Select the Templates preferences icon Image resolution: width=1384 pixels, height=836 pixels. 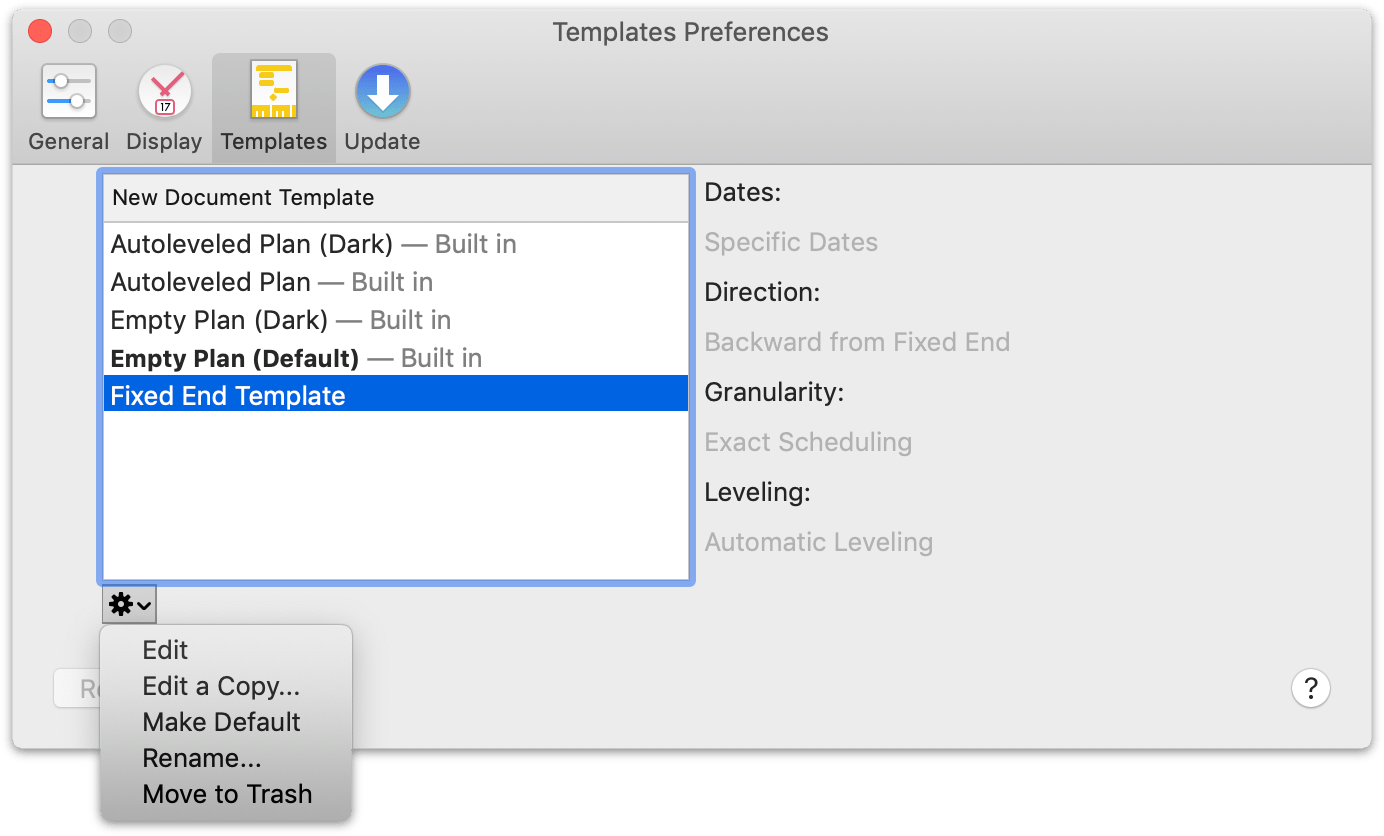click(274, 109)
